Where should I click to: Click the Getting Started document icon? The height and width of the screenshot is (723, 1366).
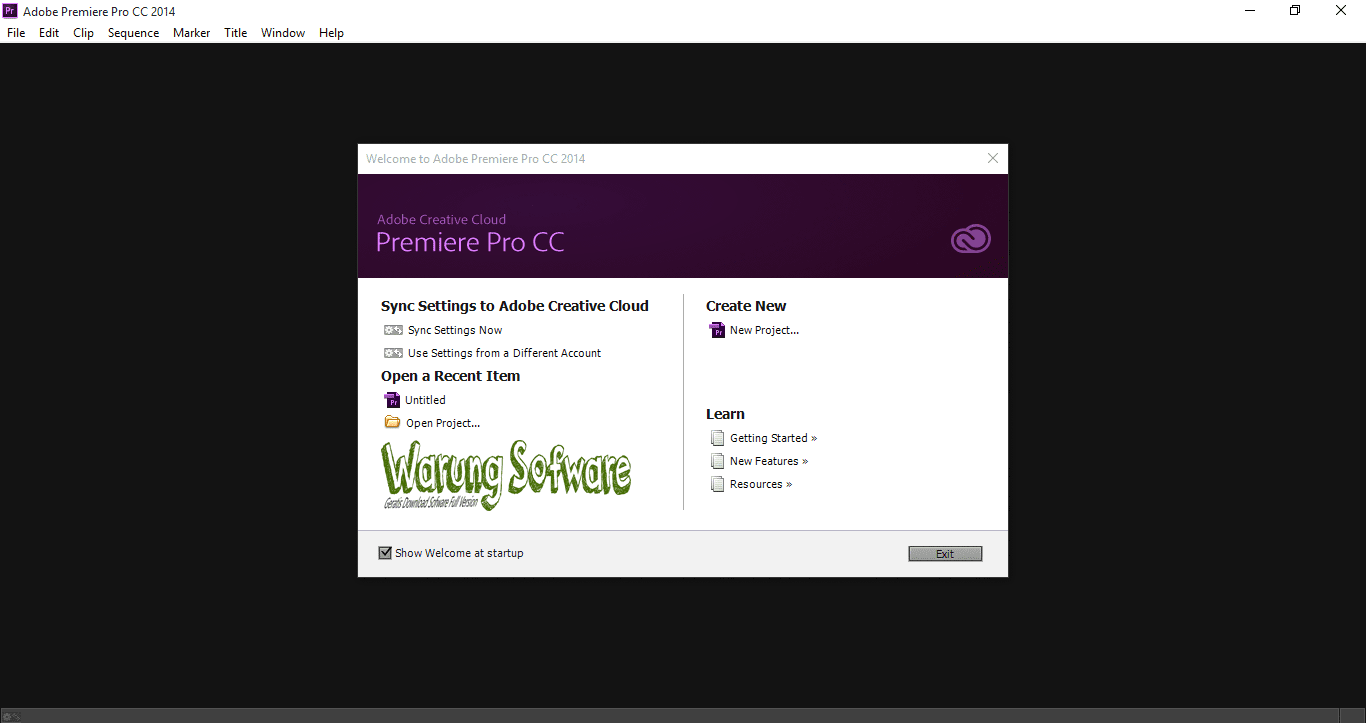[x=717, y=438]
